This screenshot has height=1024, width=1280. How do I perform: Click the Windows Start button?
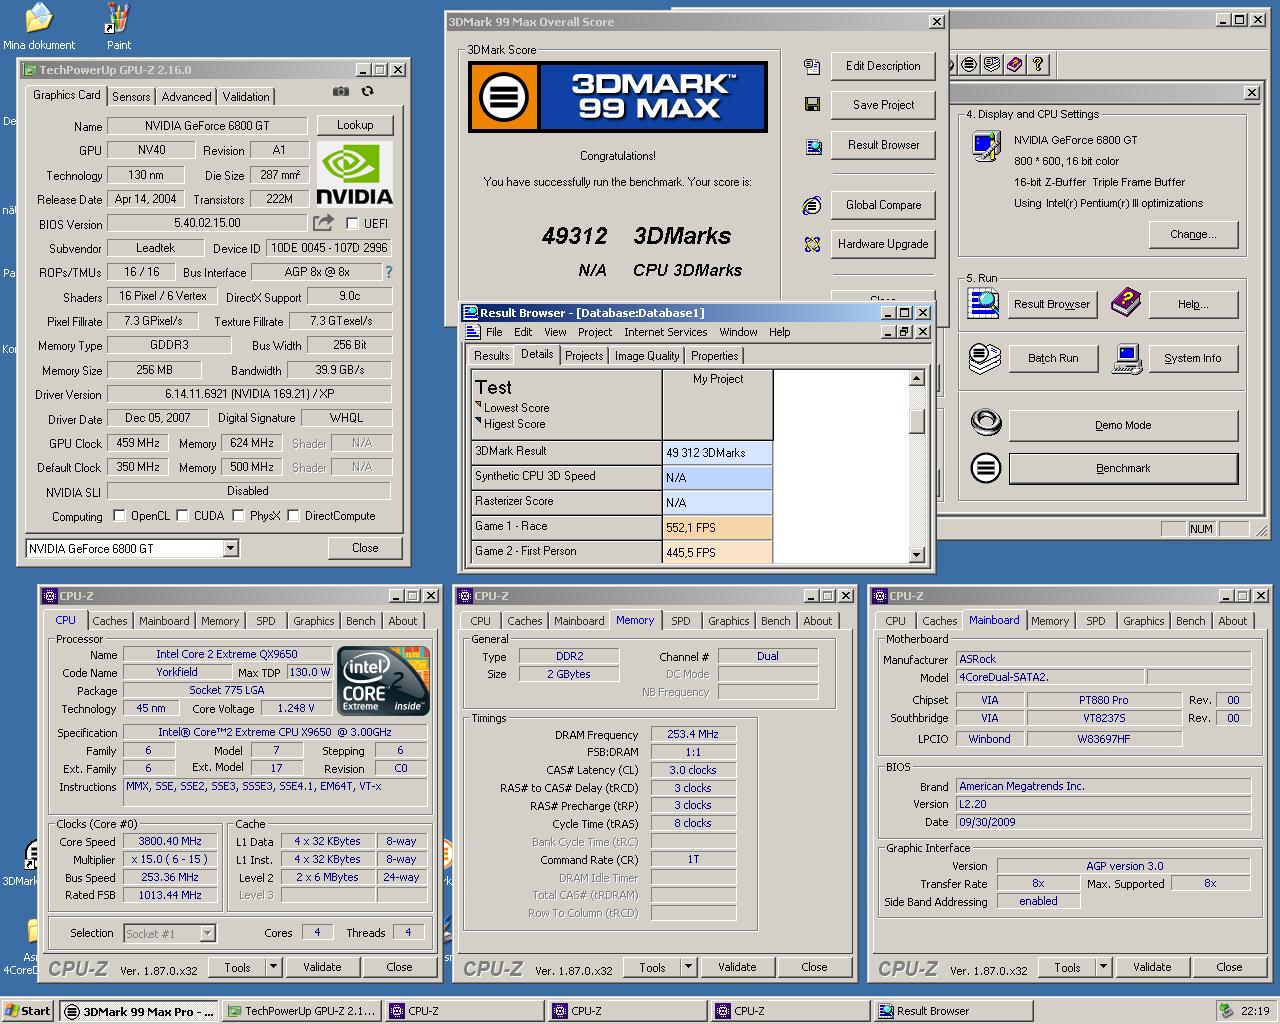click(28, 1011)
